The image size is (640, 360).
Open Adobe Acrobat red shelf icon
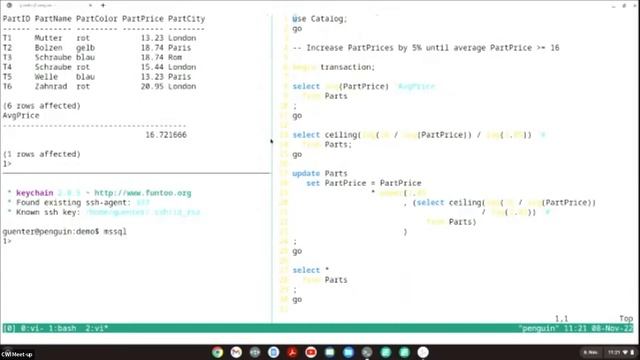(x=292, y=352)
